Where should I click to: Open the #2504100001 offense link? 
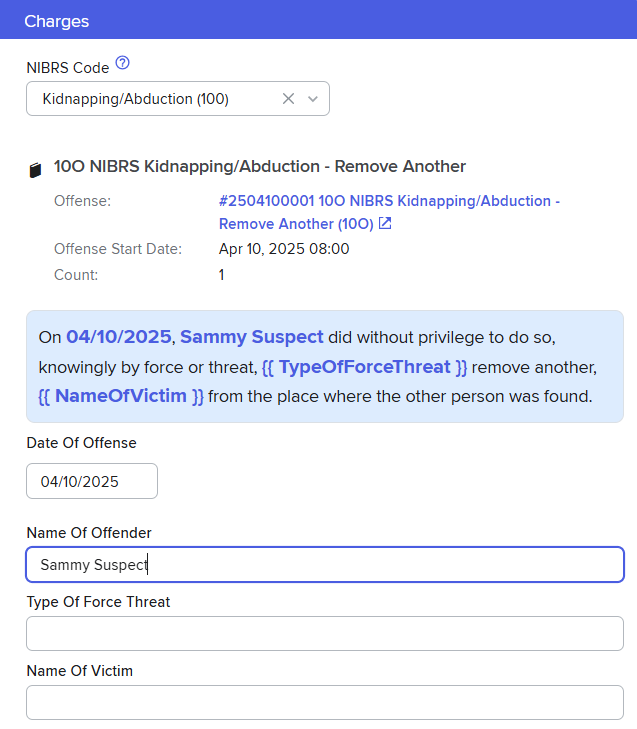[x=389, y=201]
